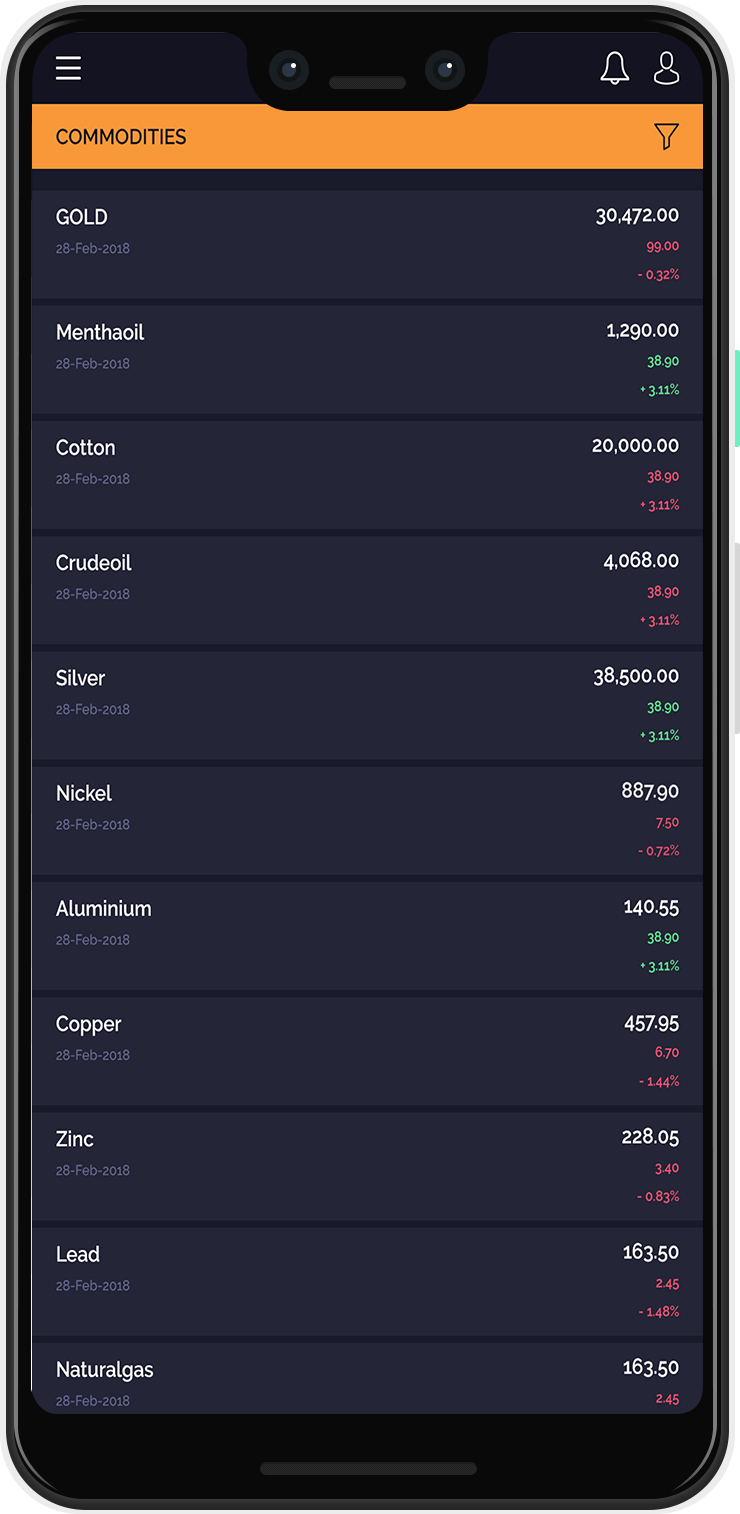This screenshot has height=1514, width=740.
Task: Open Menthaoil commodity details
Action: tap(367, 359)
